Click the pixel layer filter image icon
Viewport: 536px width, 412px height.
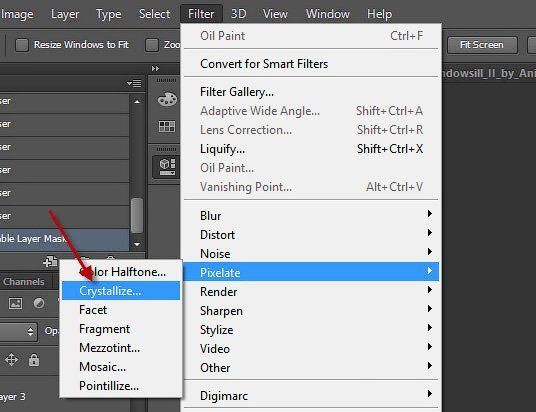15,303
